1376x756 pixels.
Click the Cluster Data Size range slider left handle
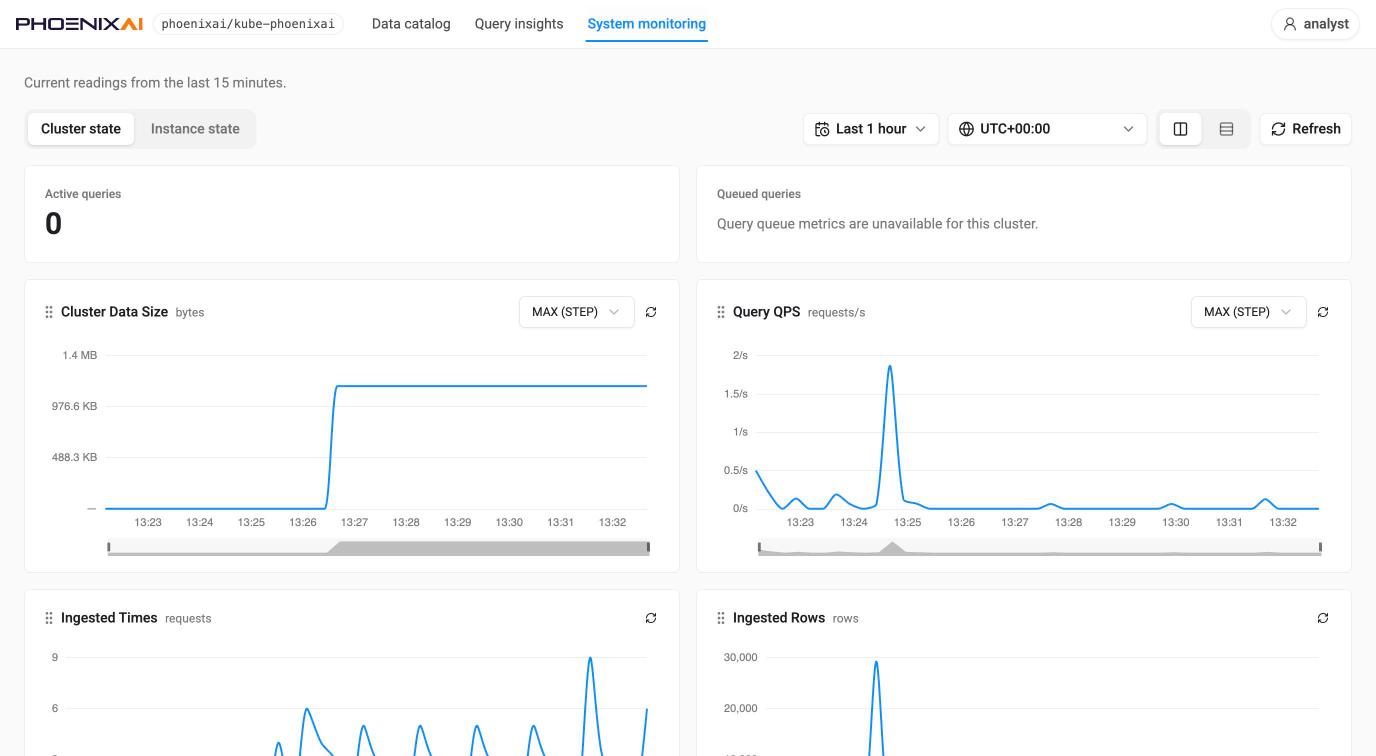[109, 547]
